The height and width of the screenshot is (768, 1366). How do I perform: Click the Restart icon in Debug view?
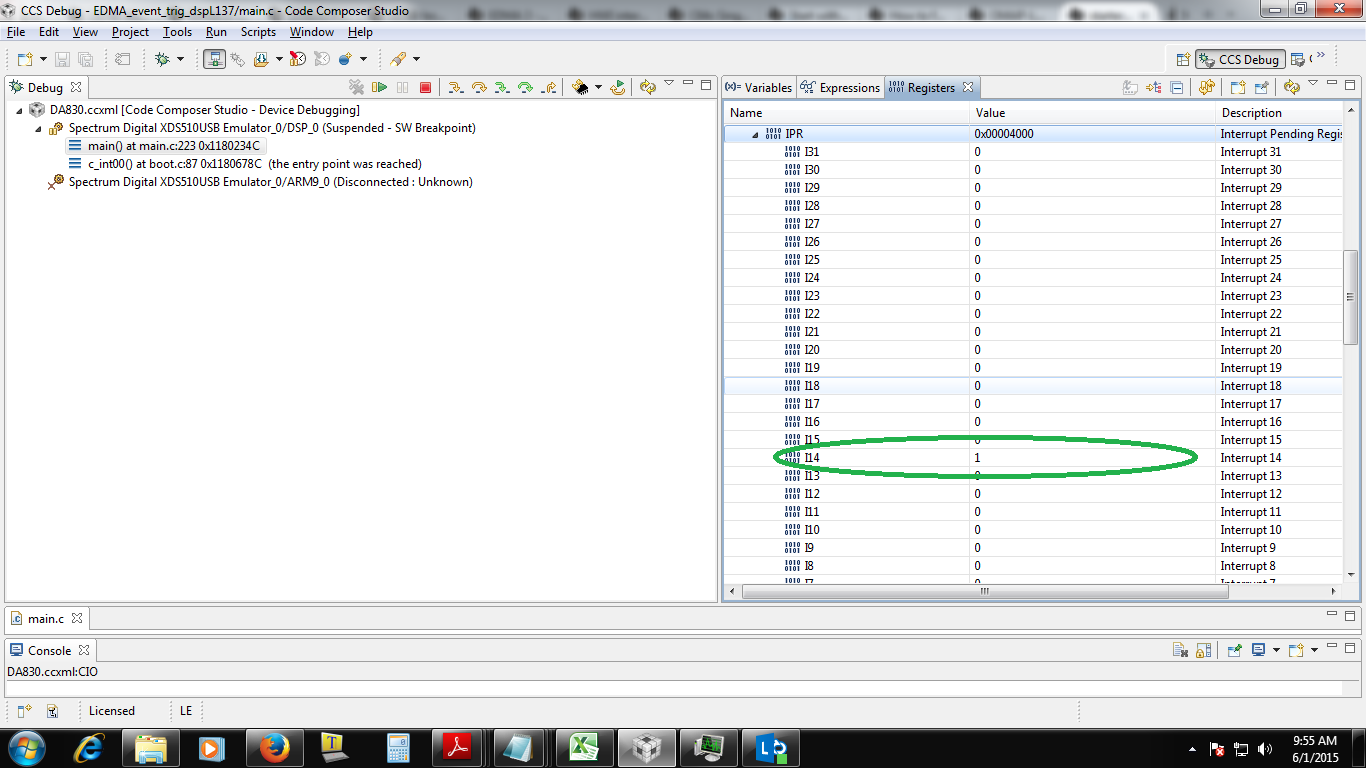click(618, 87)
